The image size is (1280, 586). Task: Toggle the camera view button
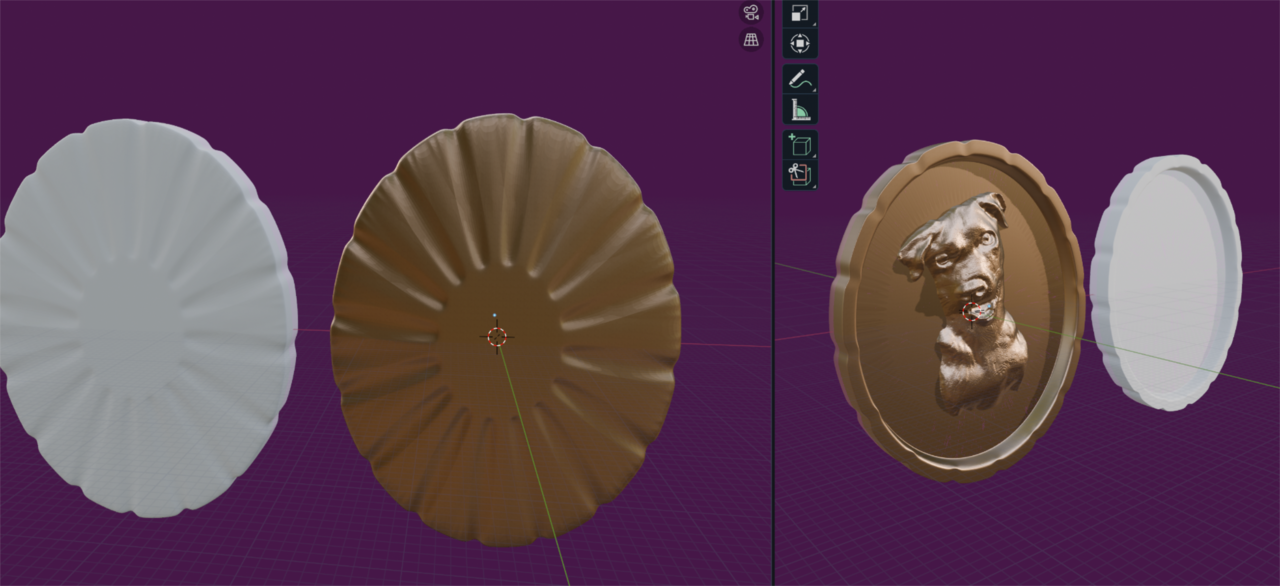(750, 12)
